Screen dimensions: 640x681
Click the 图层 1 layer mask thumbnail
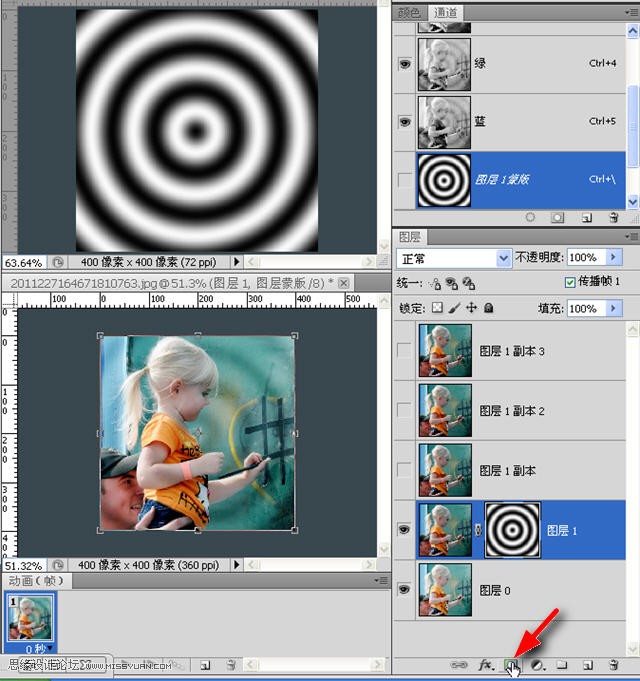click(x=512, y=530)
